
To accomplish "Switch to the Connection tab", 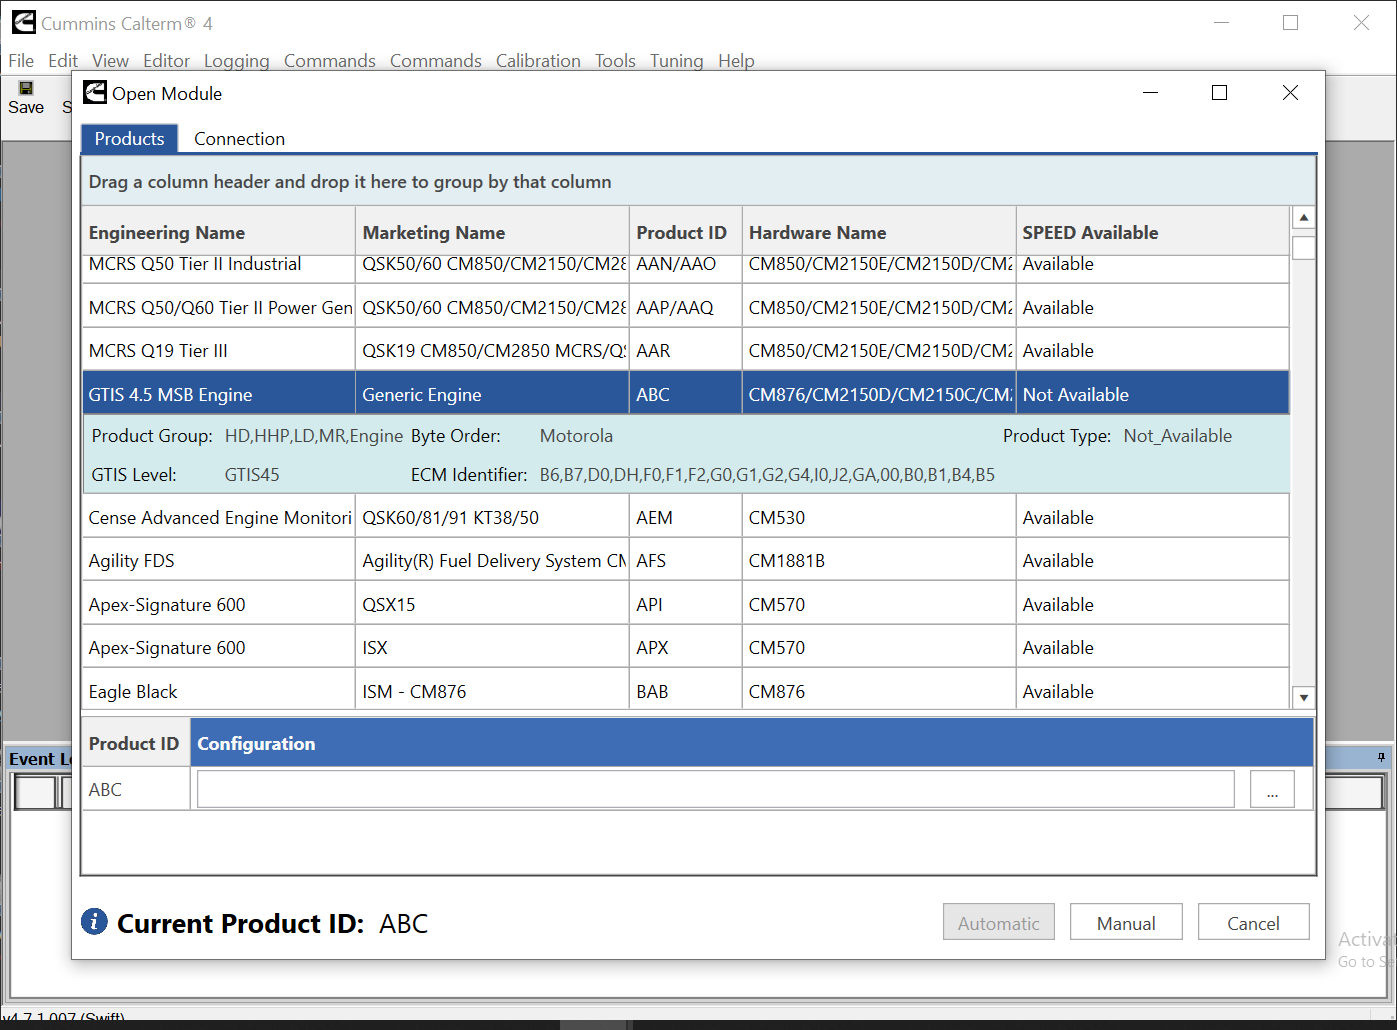I will [x=239, y=139].
